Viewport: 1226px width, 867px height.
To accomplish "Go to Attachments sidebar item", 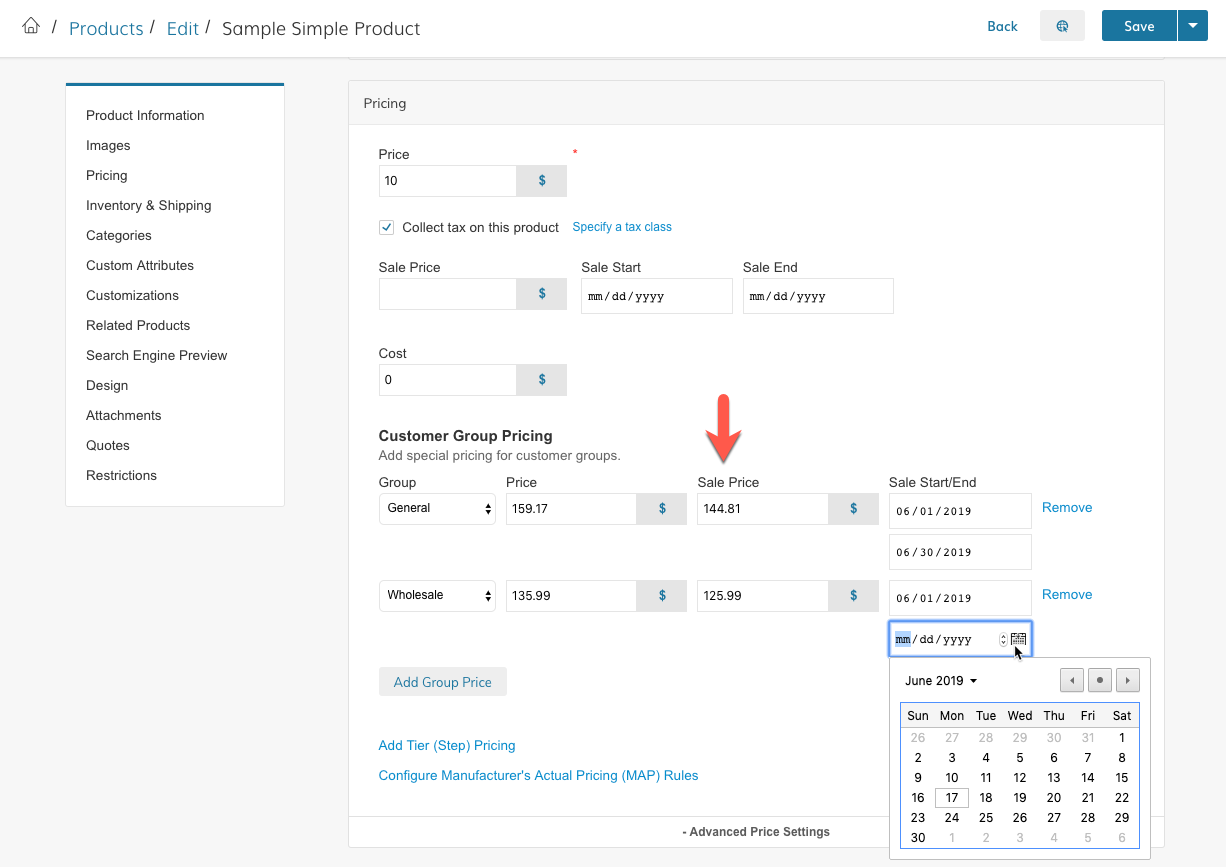I will click(123, 415).
